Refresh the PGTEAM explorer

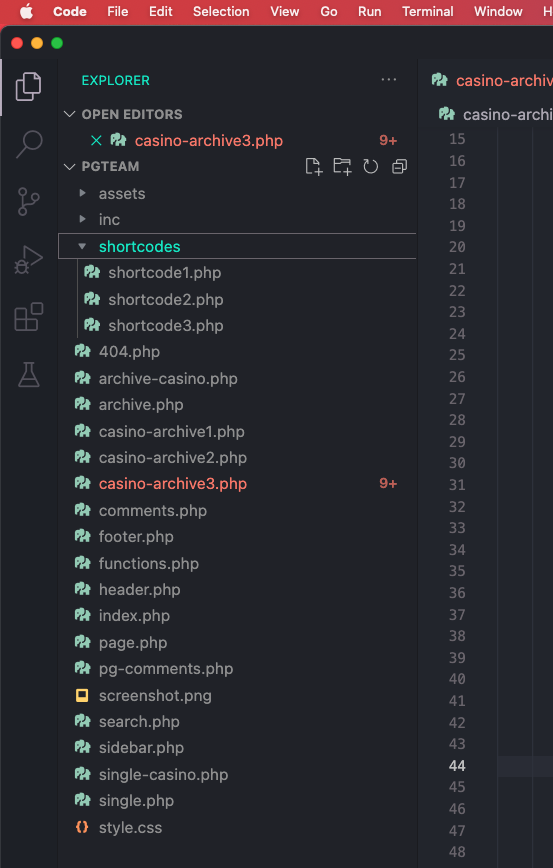(370, 166)
